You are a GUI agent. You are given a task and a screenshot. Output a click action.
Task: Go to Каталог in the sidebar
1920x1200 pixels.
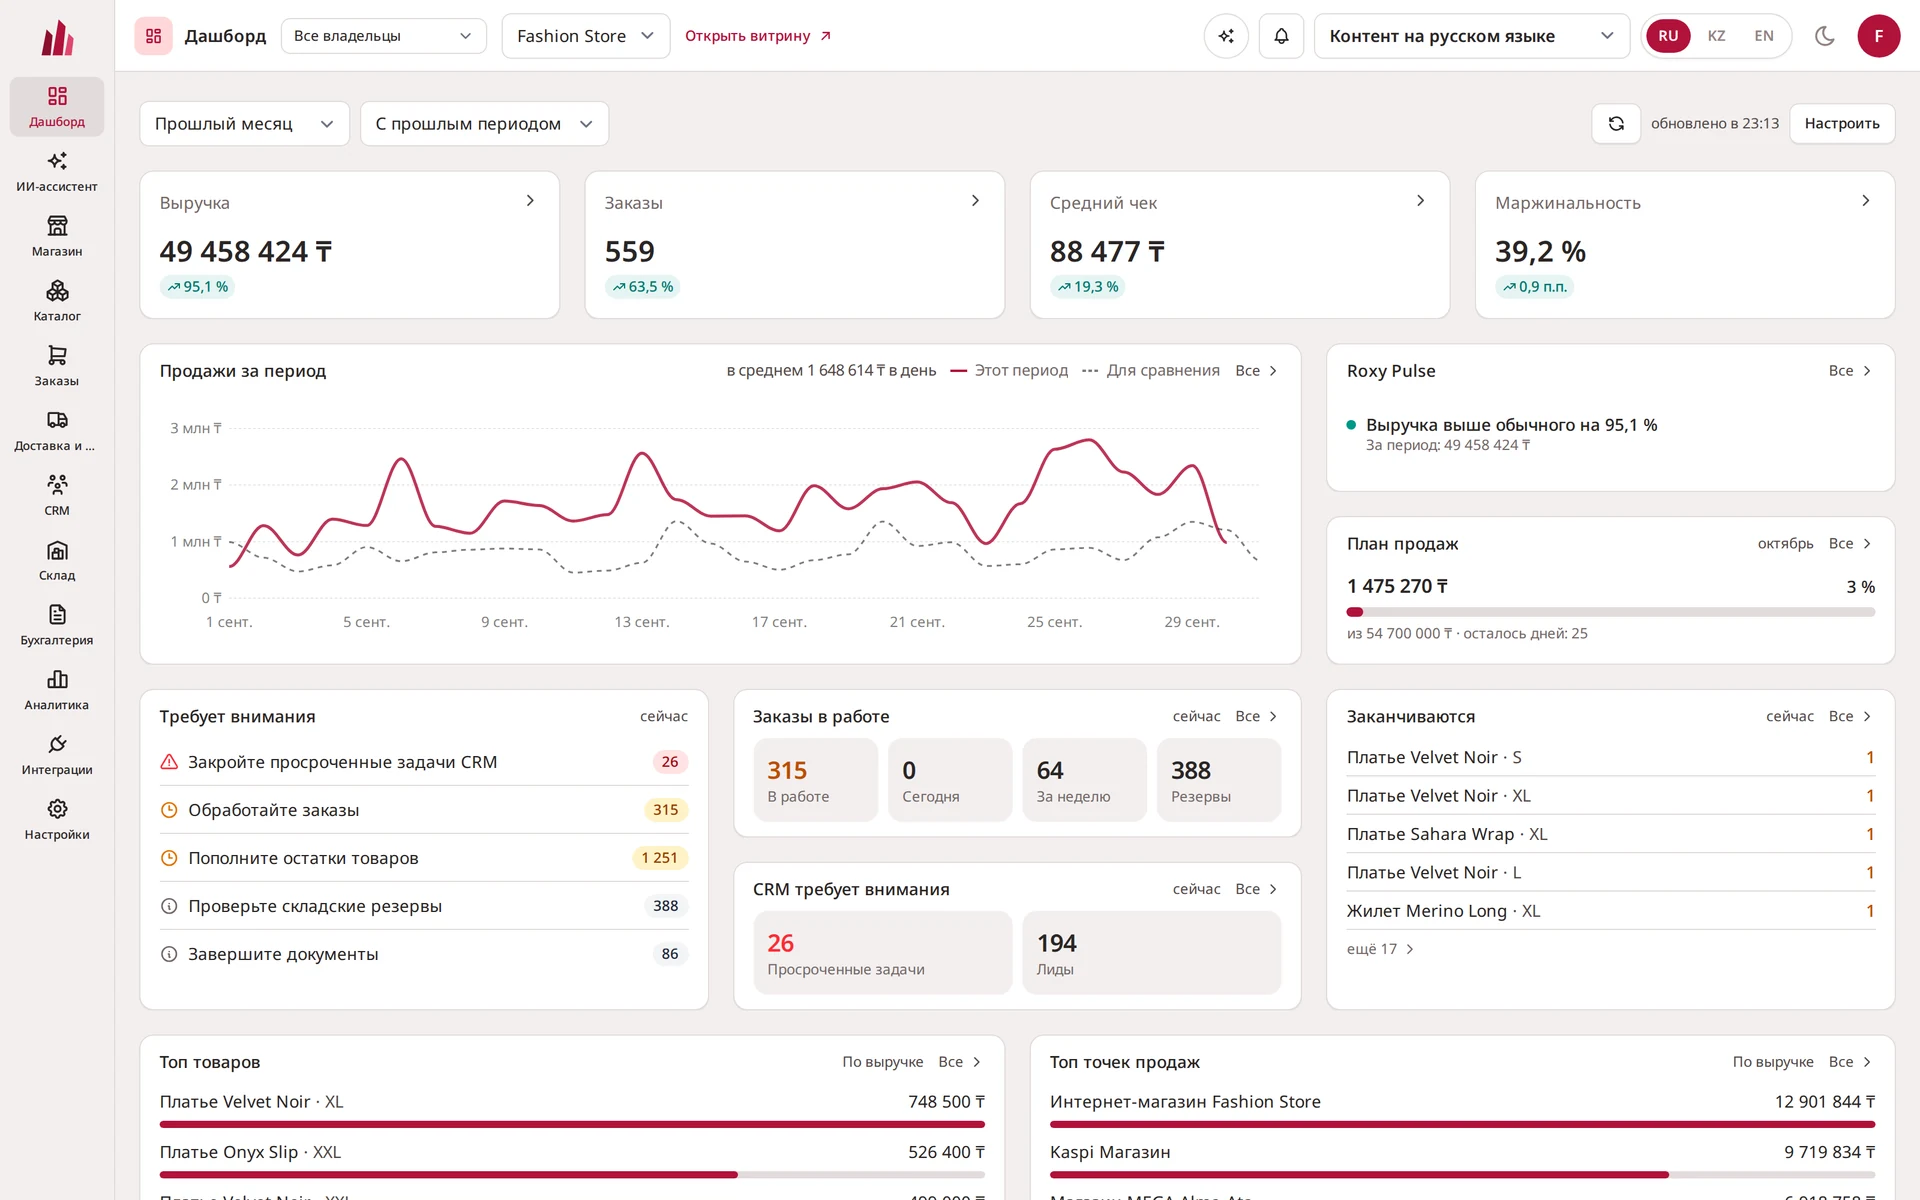pos(57,301)
